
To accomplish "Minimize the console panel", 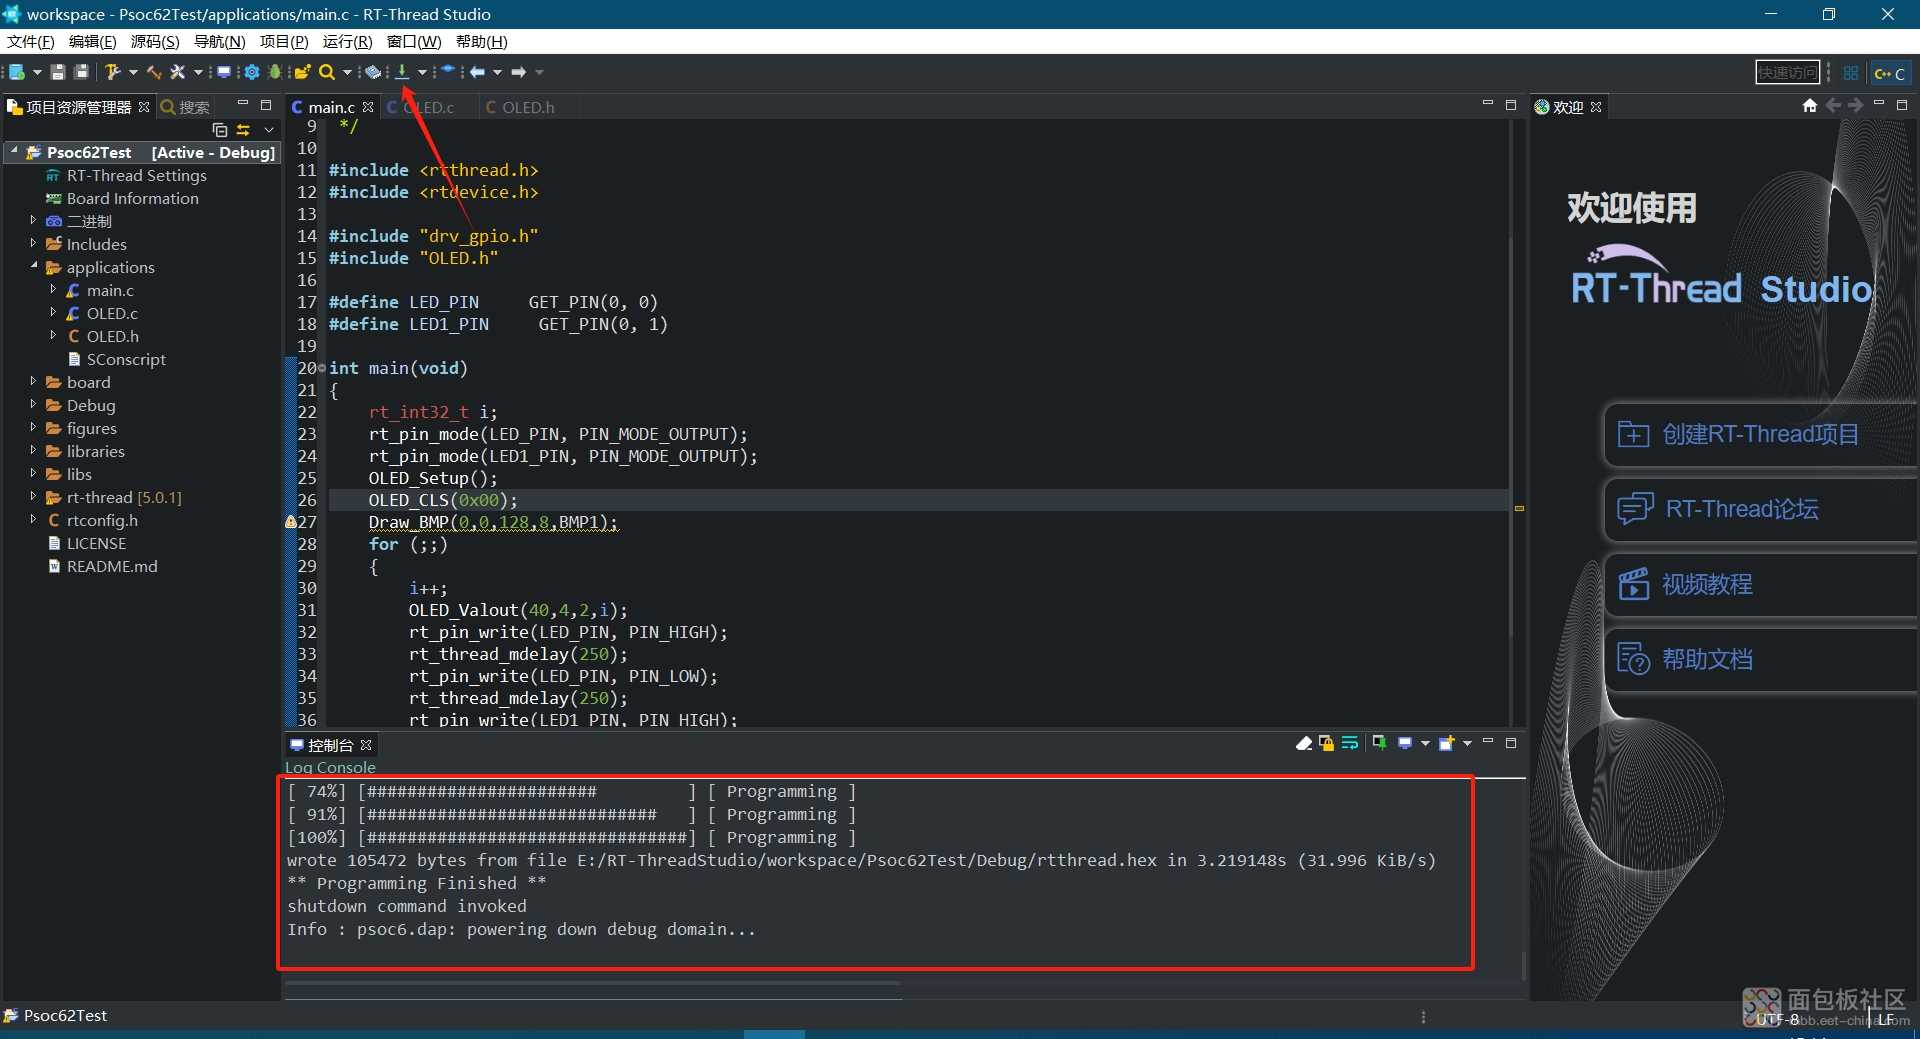I will click(1488, 742).
